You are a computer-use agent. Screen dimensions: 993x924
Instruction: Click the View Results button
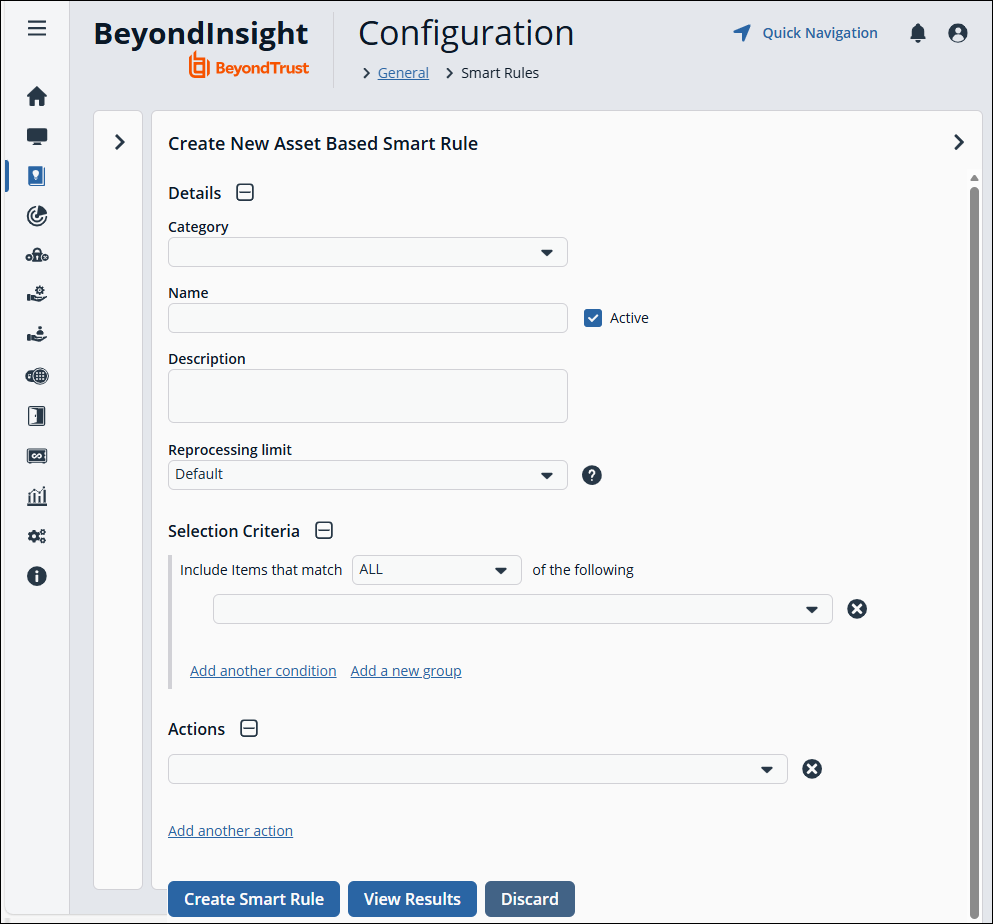tap(412, 899)
